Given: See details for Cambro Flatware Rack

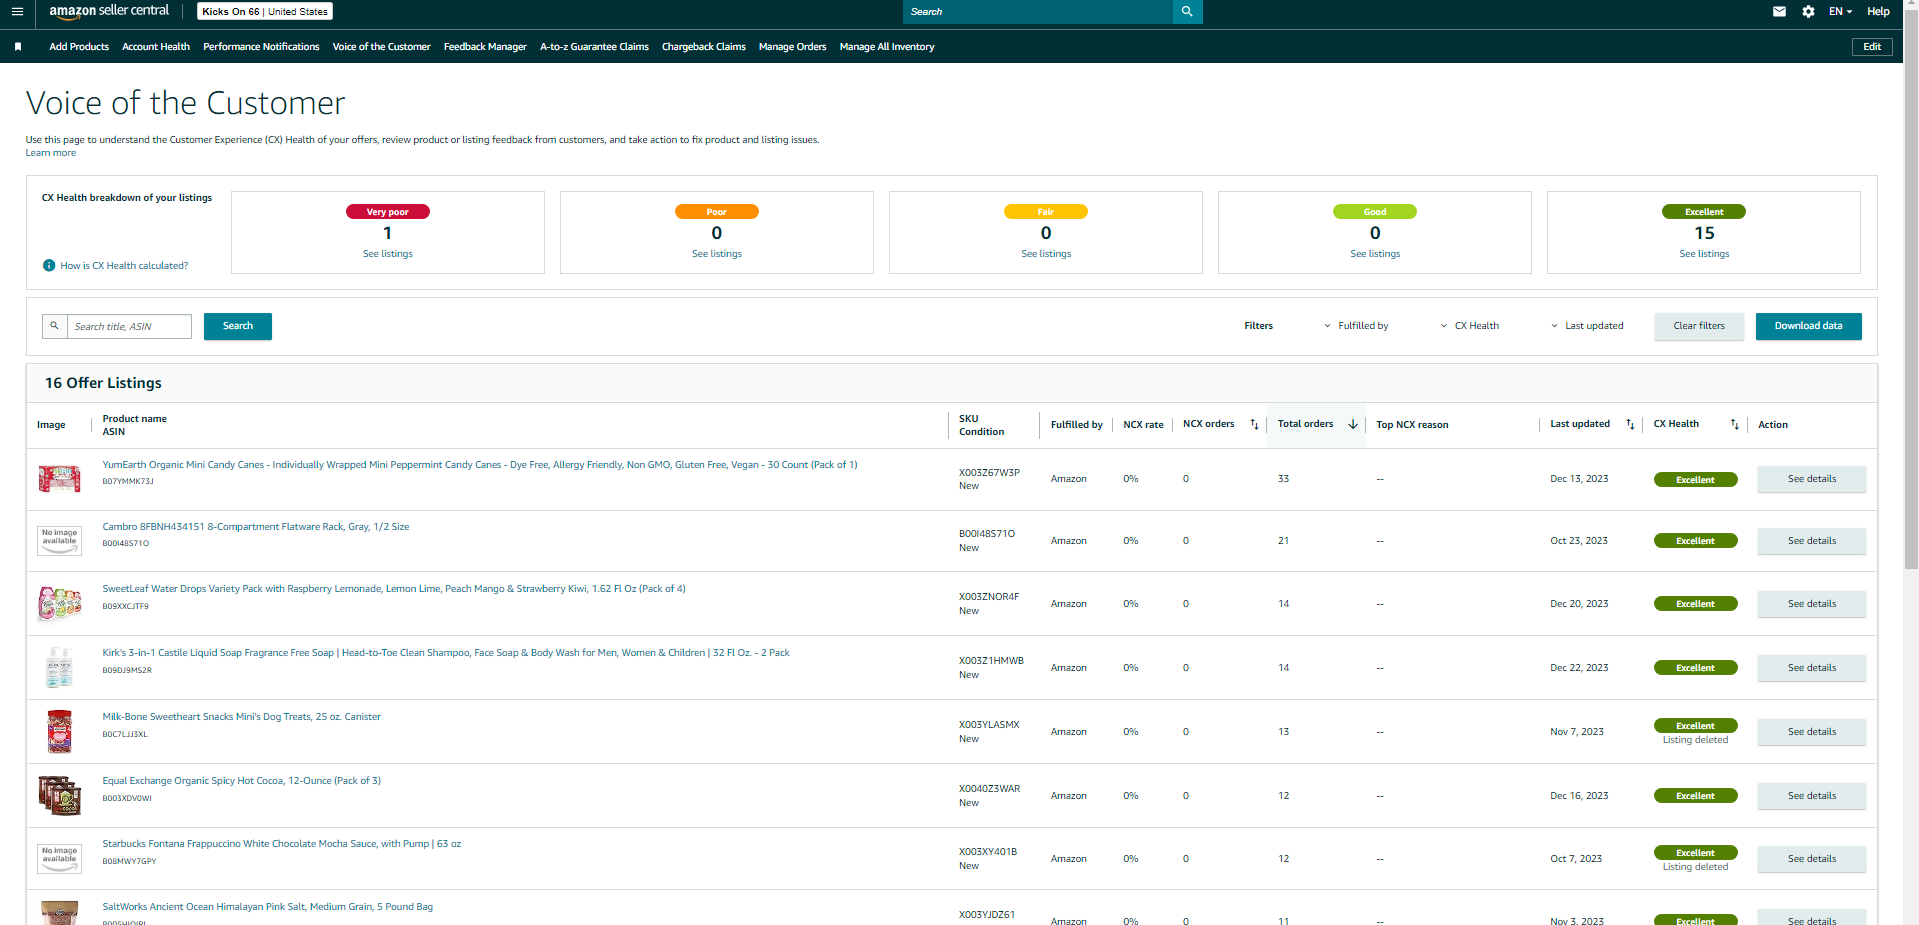Looking at the screenshot, I should point(1811,541).
